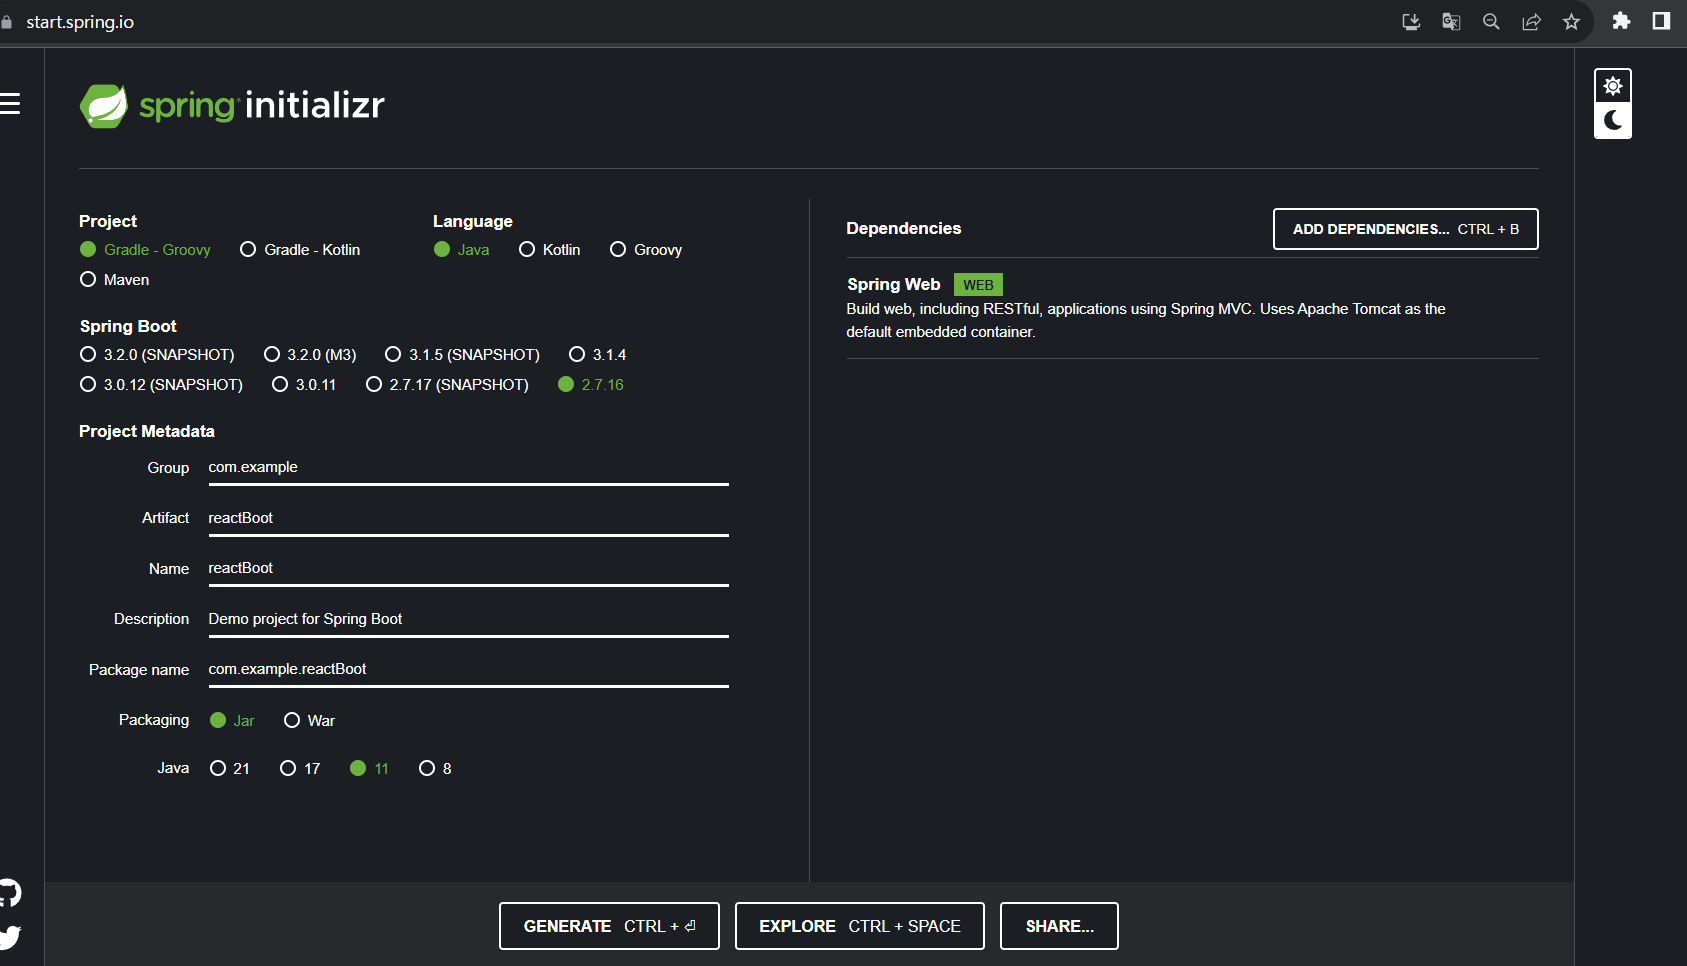Image resolution: width=1687 pixels, height=966 pixels.
Task: Select Spring Boot 3.2.0 (SNAPSHOT)
Action: tap(157, 355)
